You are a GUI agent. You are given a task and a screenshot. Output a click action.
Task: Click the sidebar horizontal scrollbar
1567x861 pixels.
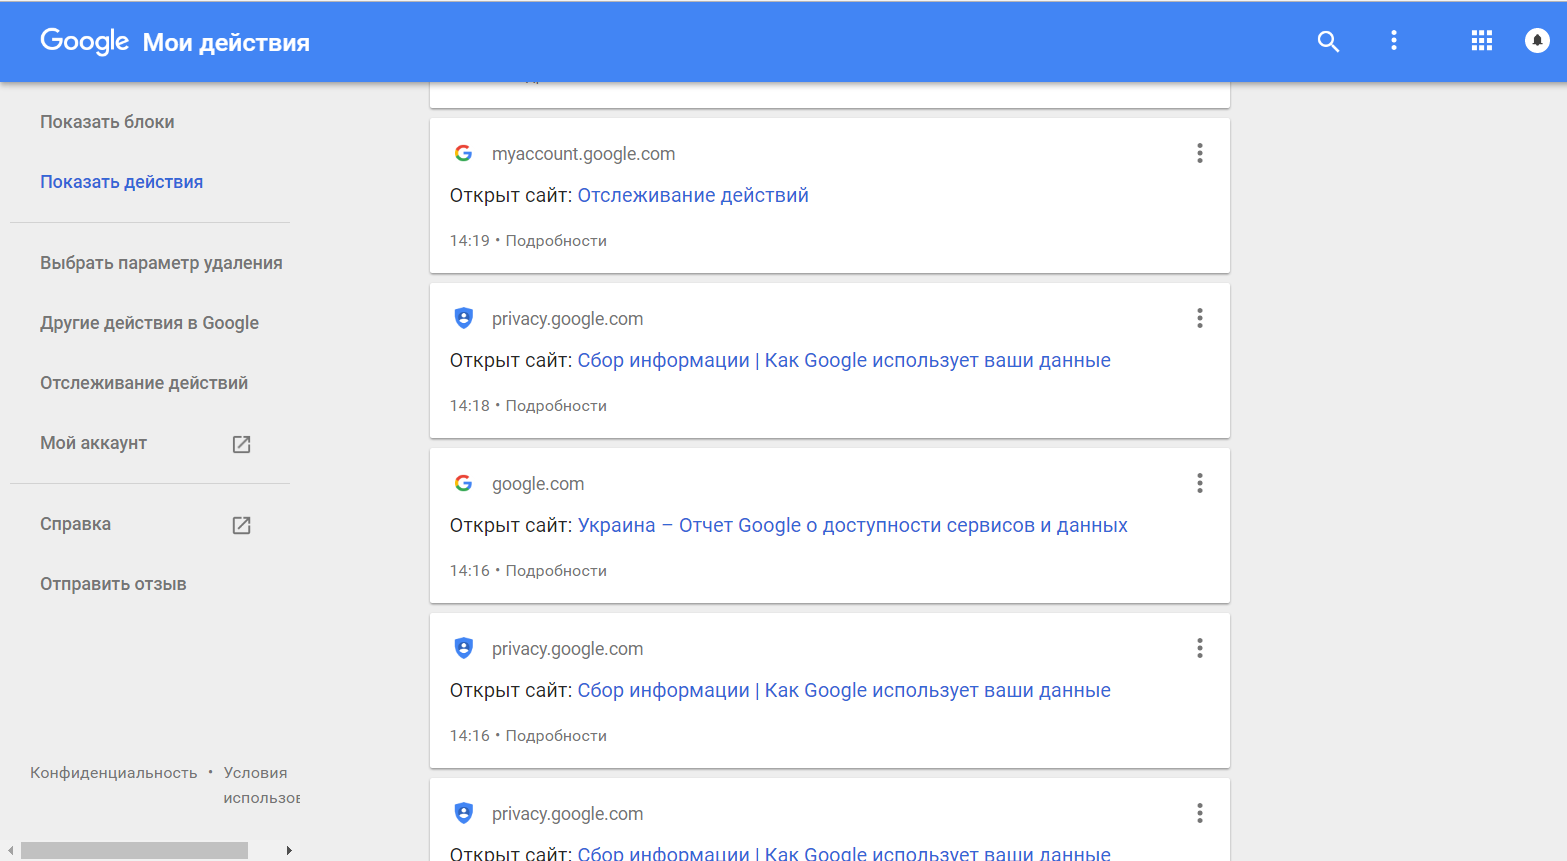(134, 850)
